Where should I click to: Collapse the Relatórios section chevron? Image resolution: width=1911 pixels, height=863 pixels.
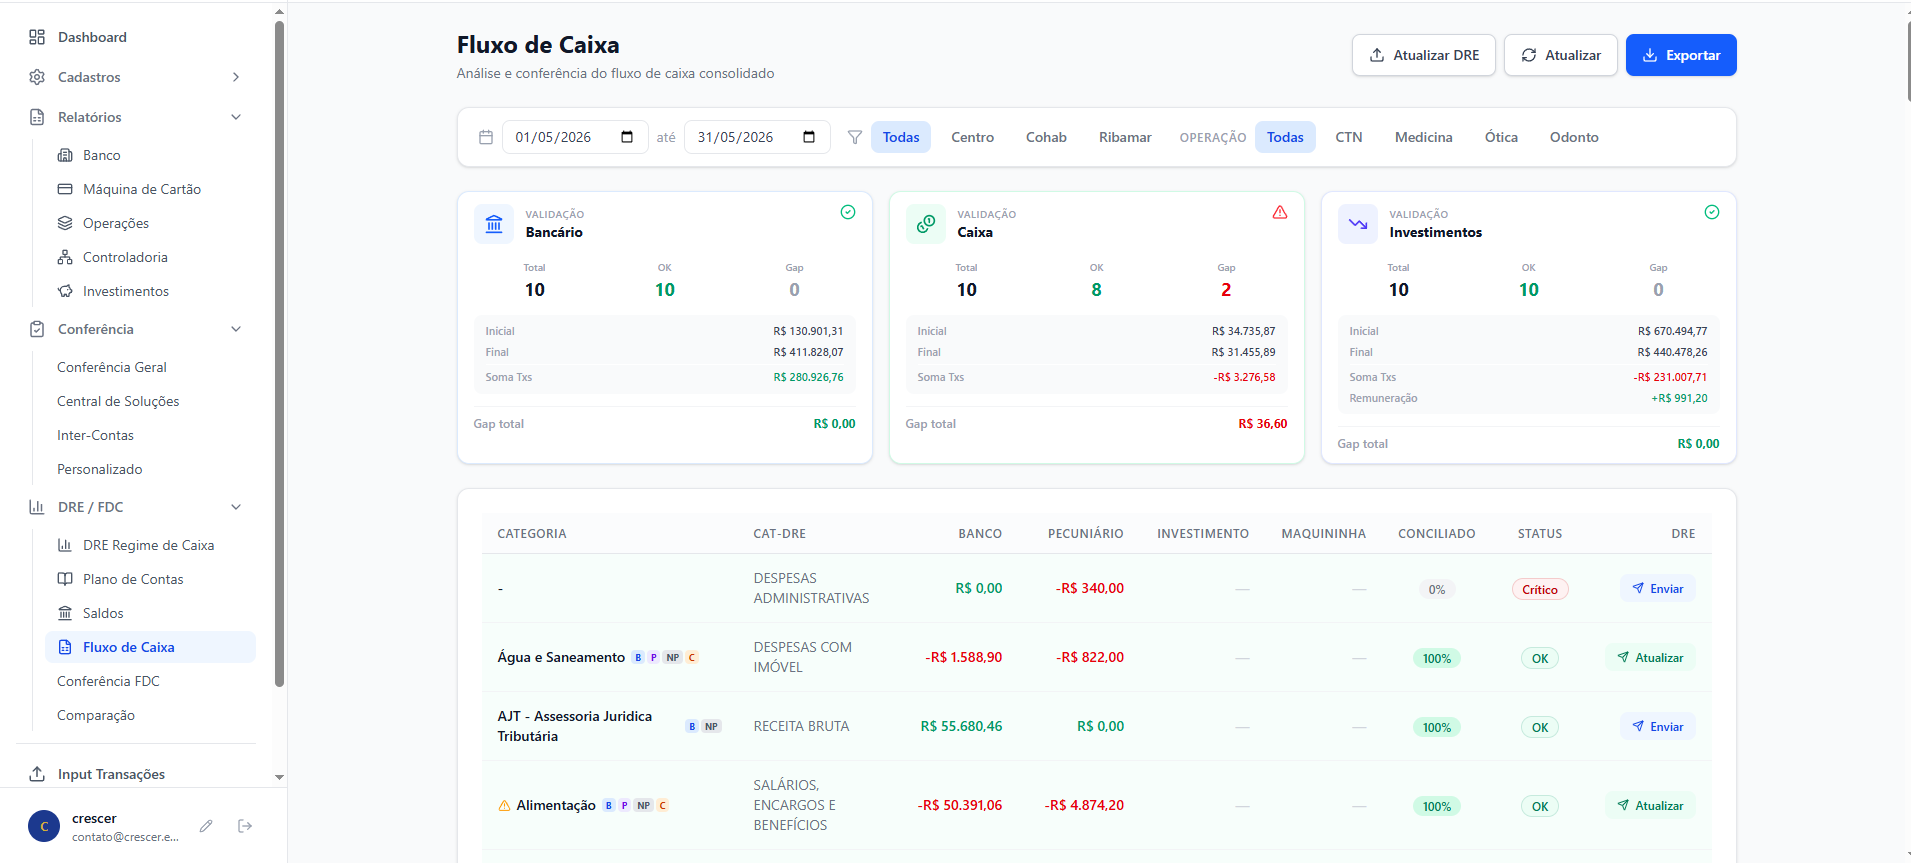click(x=236, y=117)
